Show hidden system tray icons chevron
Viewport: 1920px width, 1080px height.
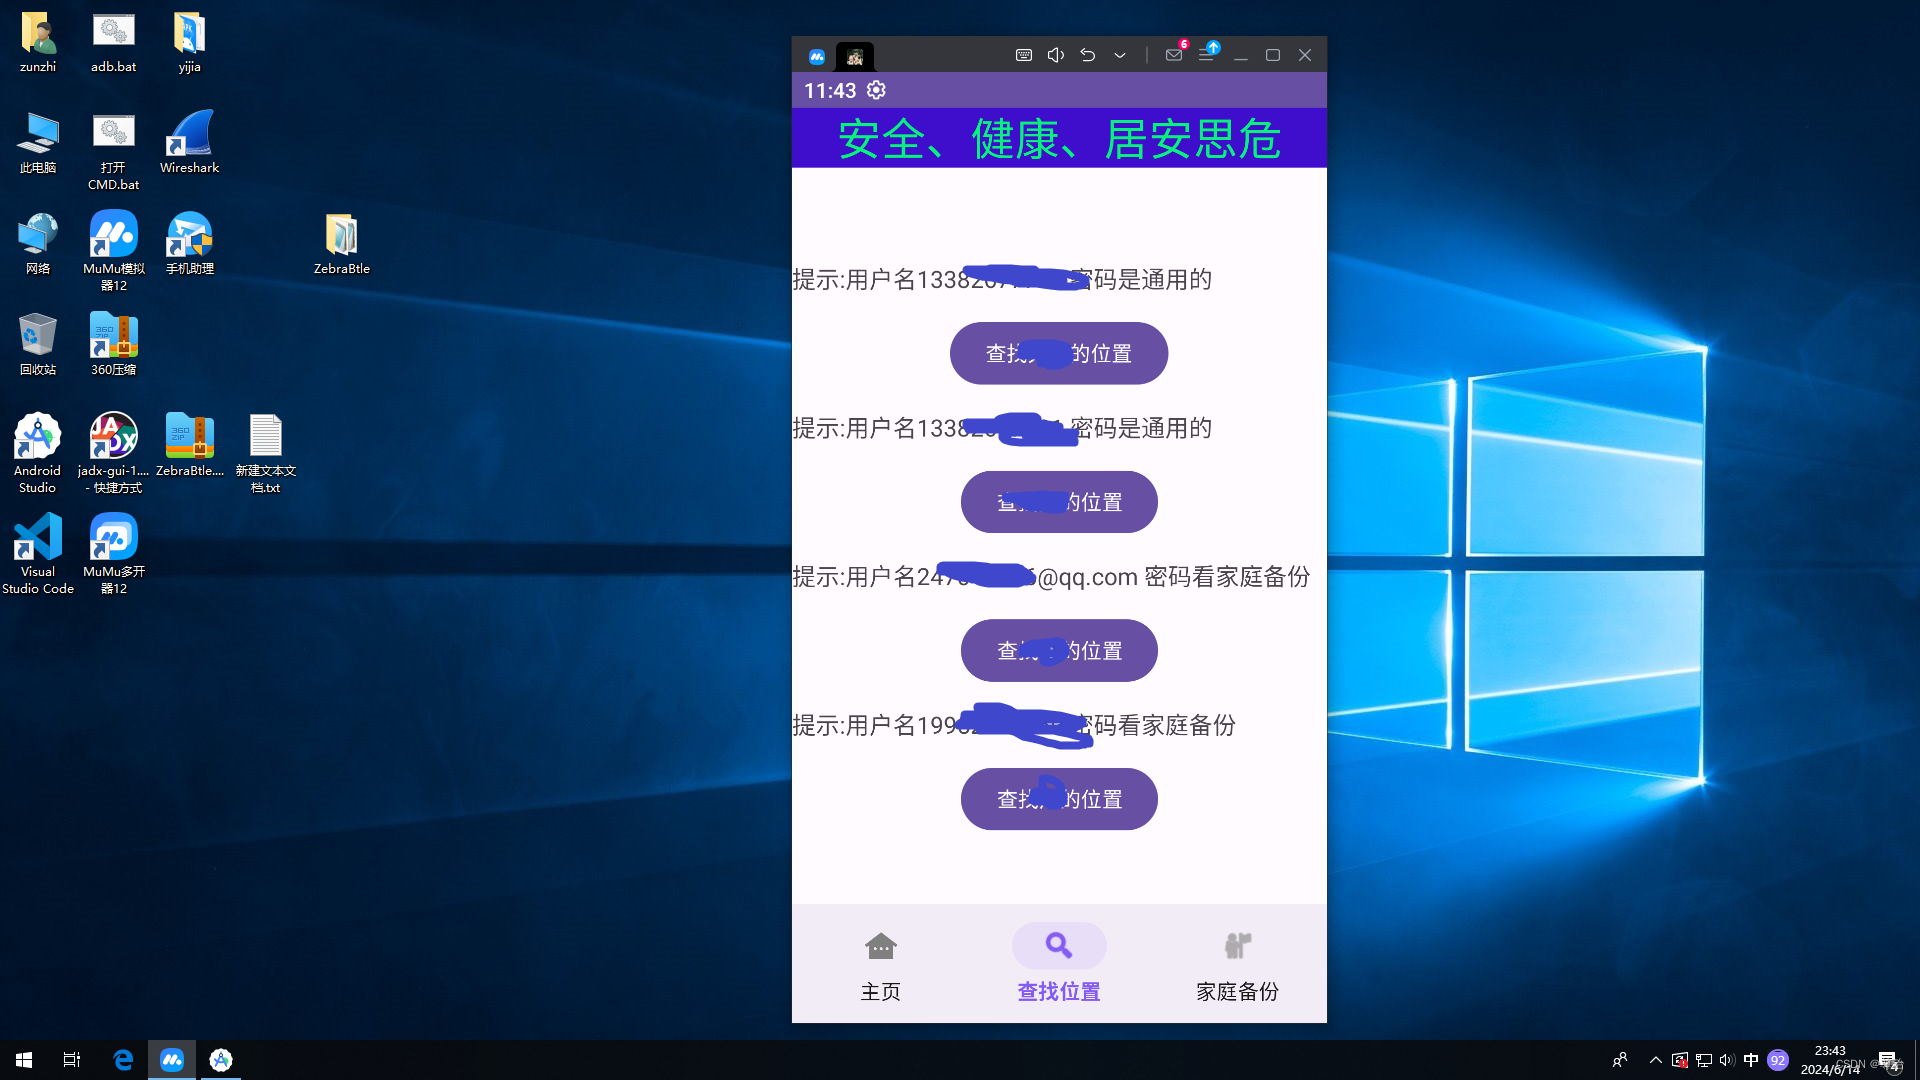pos(1655,1060)
